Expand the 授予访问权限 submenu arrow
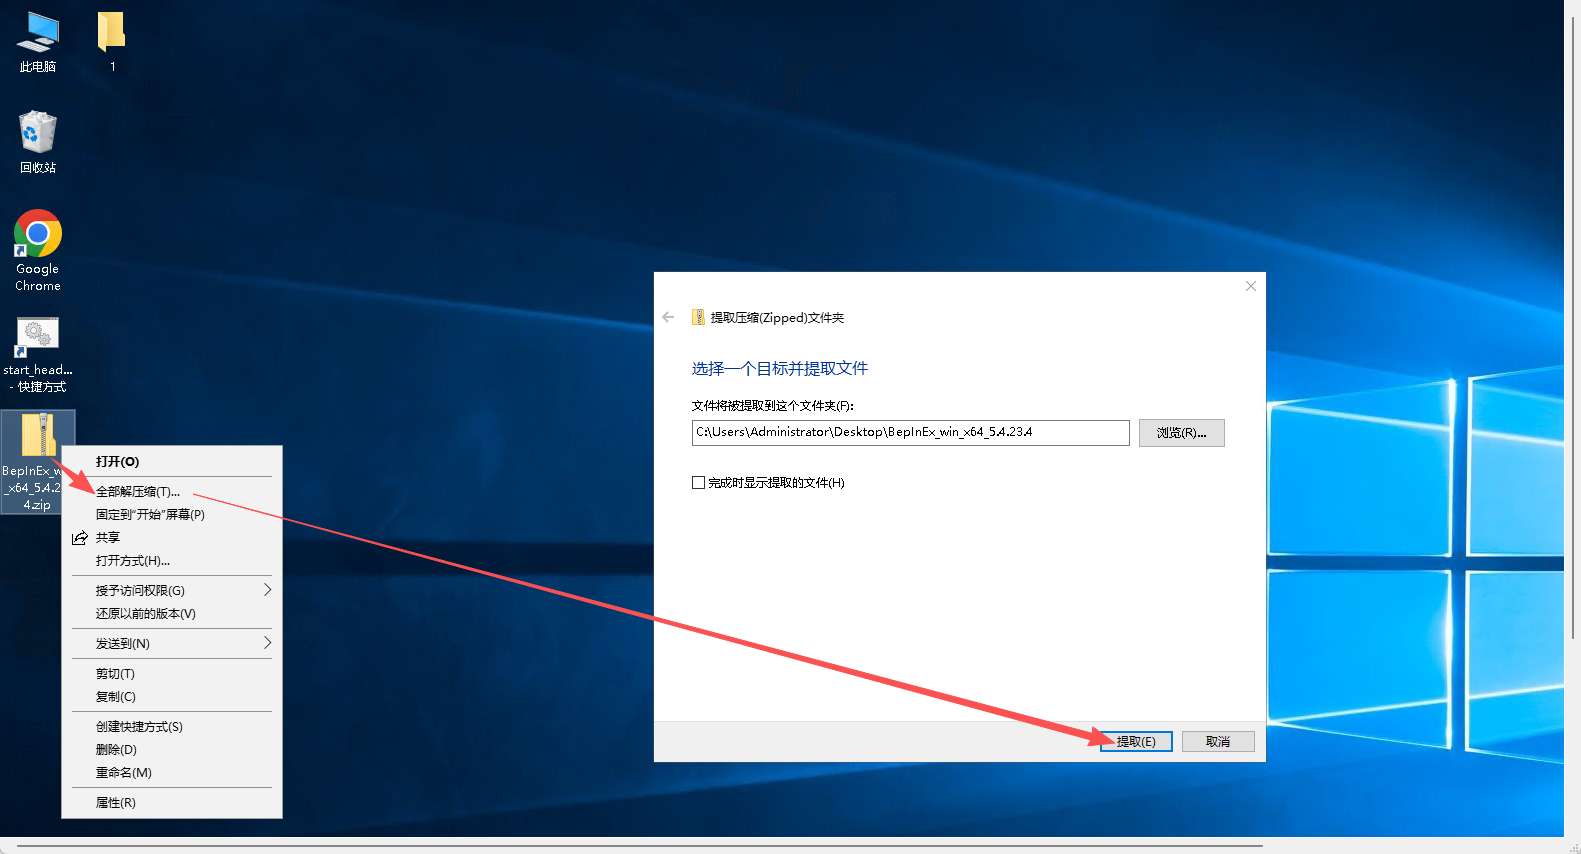This screenshot has width=1581, height=854. tap(267, 590)
